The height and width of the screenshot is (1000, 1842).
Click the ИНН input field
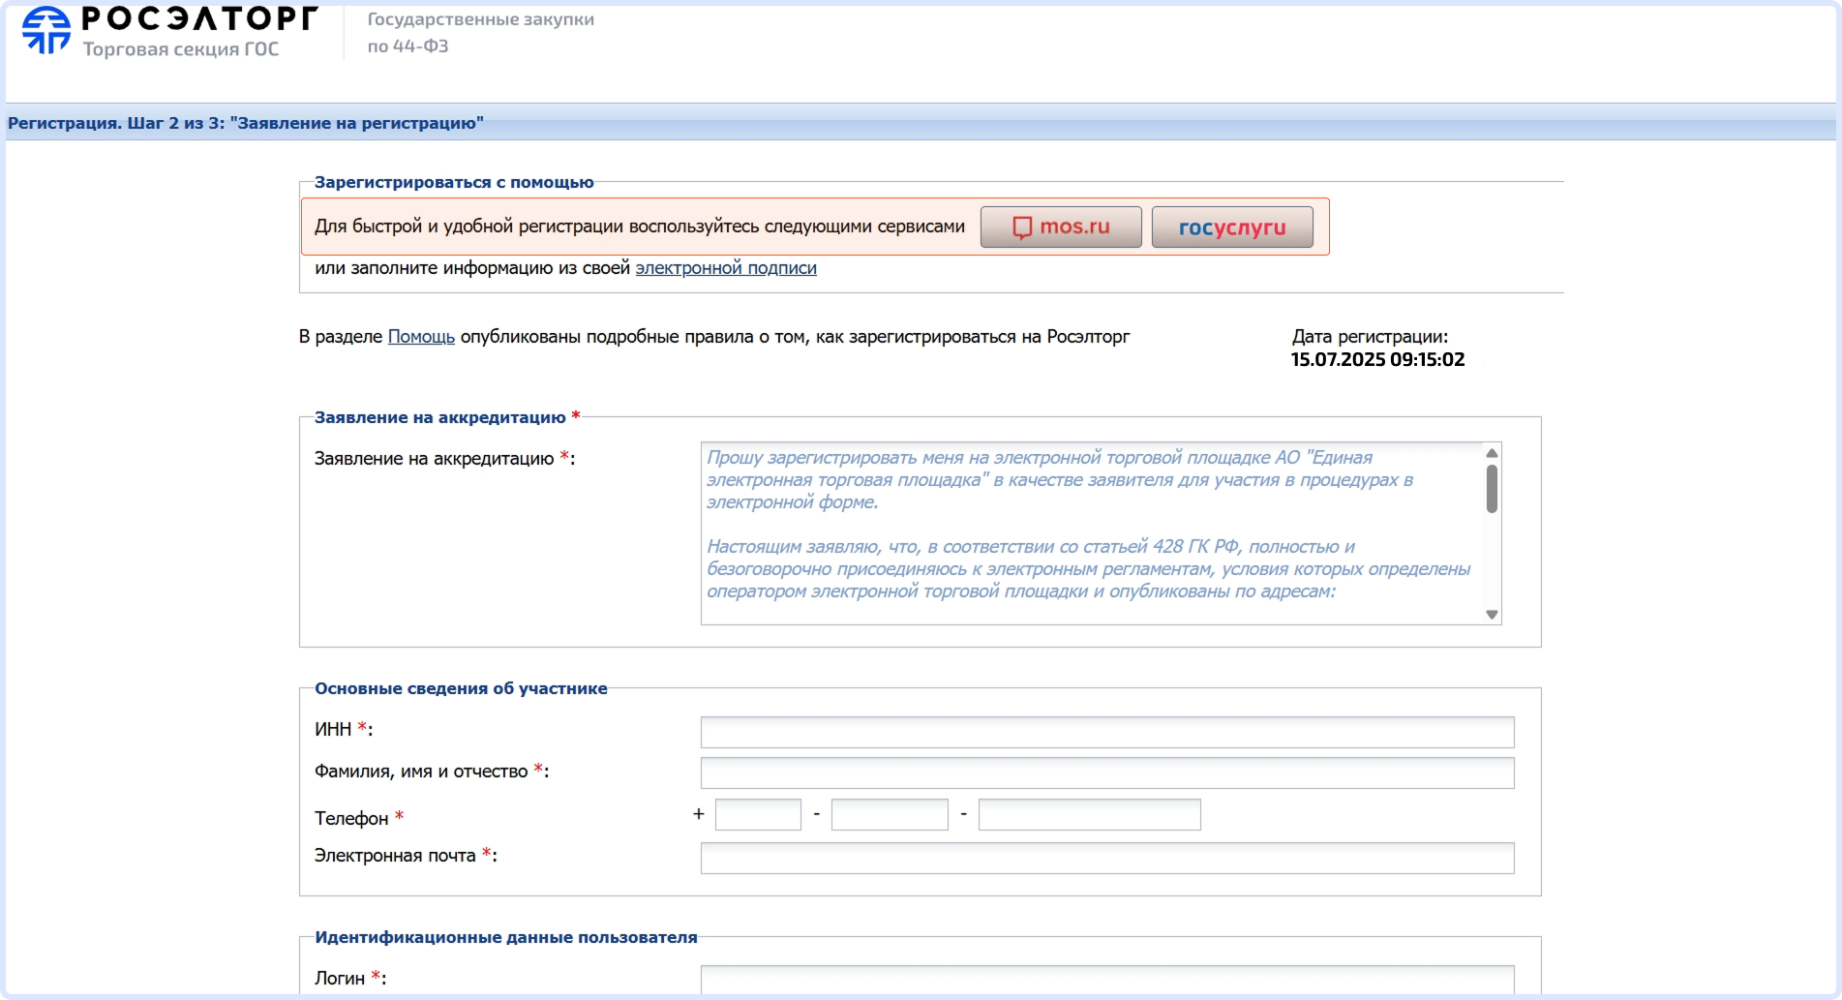pyautogui.click(x=1107, y=732)
